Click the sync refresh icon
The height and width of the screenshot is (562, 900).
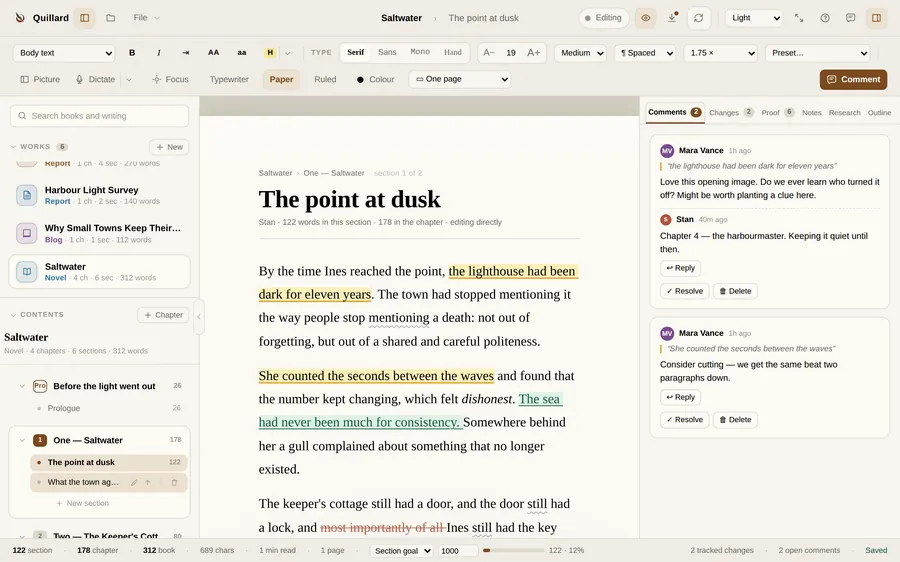[699, 18]
